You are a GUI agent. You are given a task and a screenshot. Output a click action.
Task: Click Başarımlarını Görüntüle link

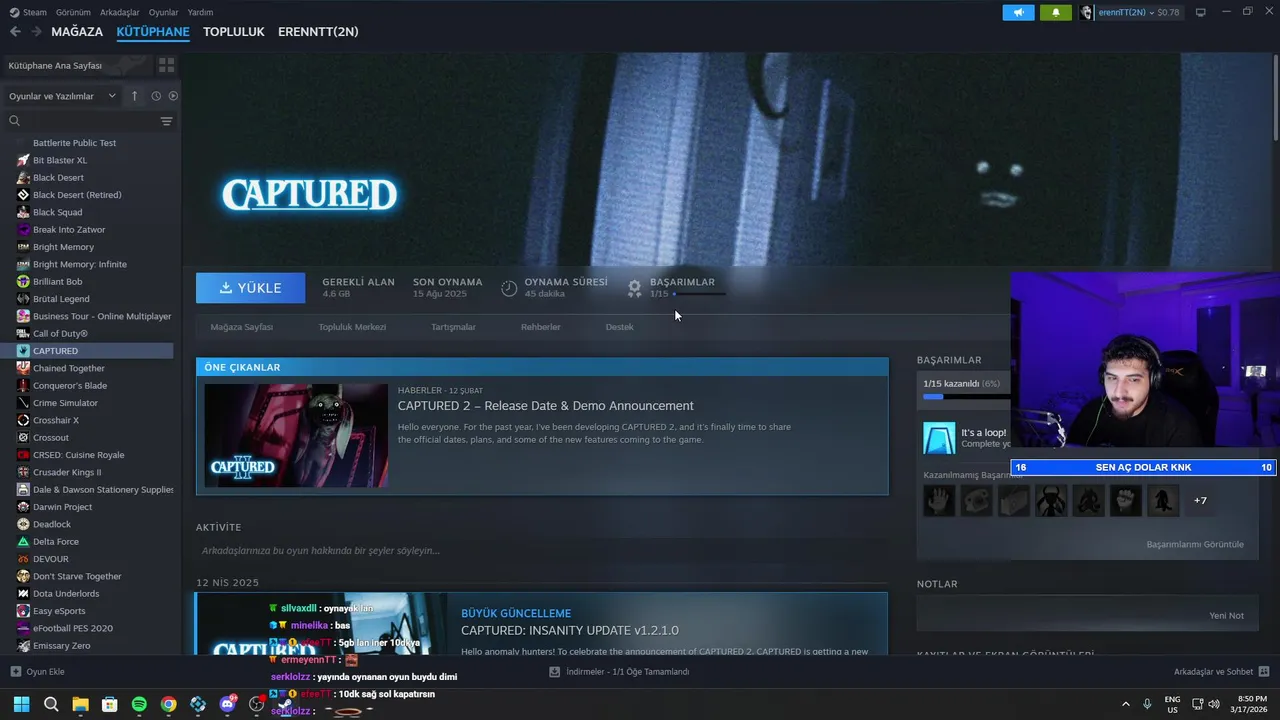pyautogui.click(x=1195, y=544)
